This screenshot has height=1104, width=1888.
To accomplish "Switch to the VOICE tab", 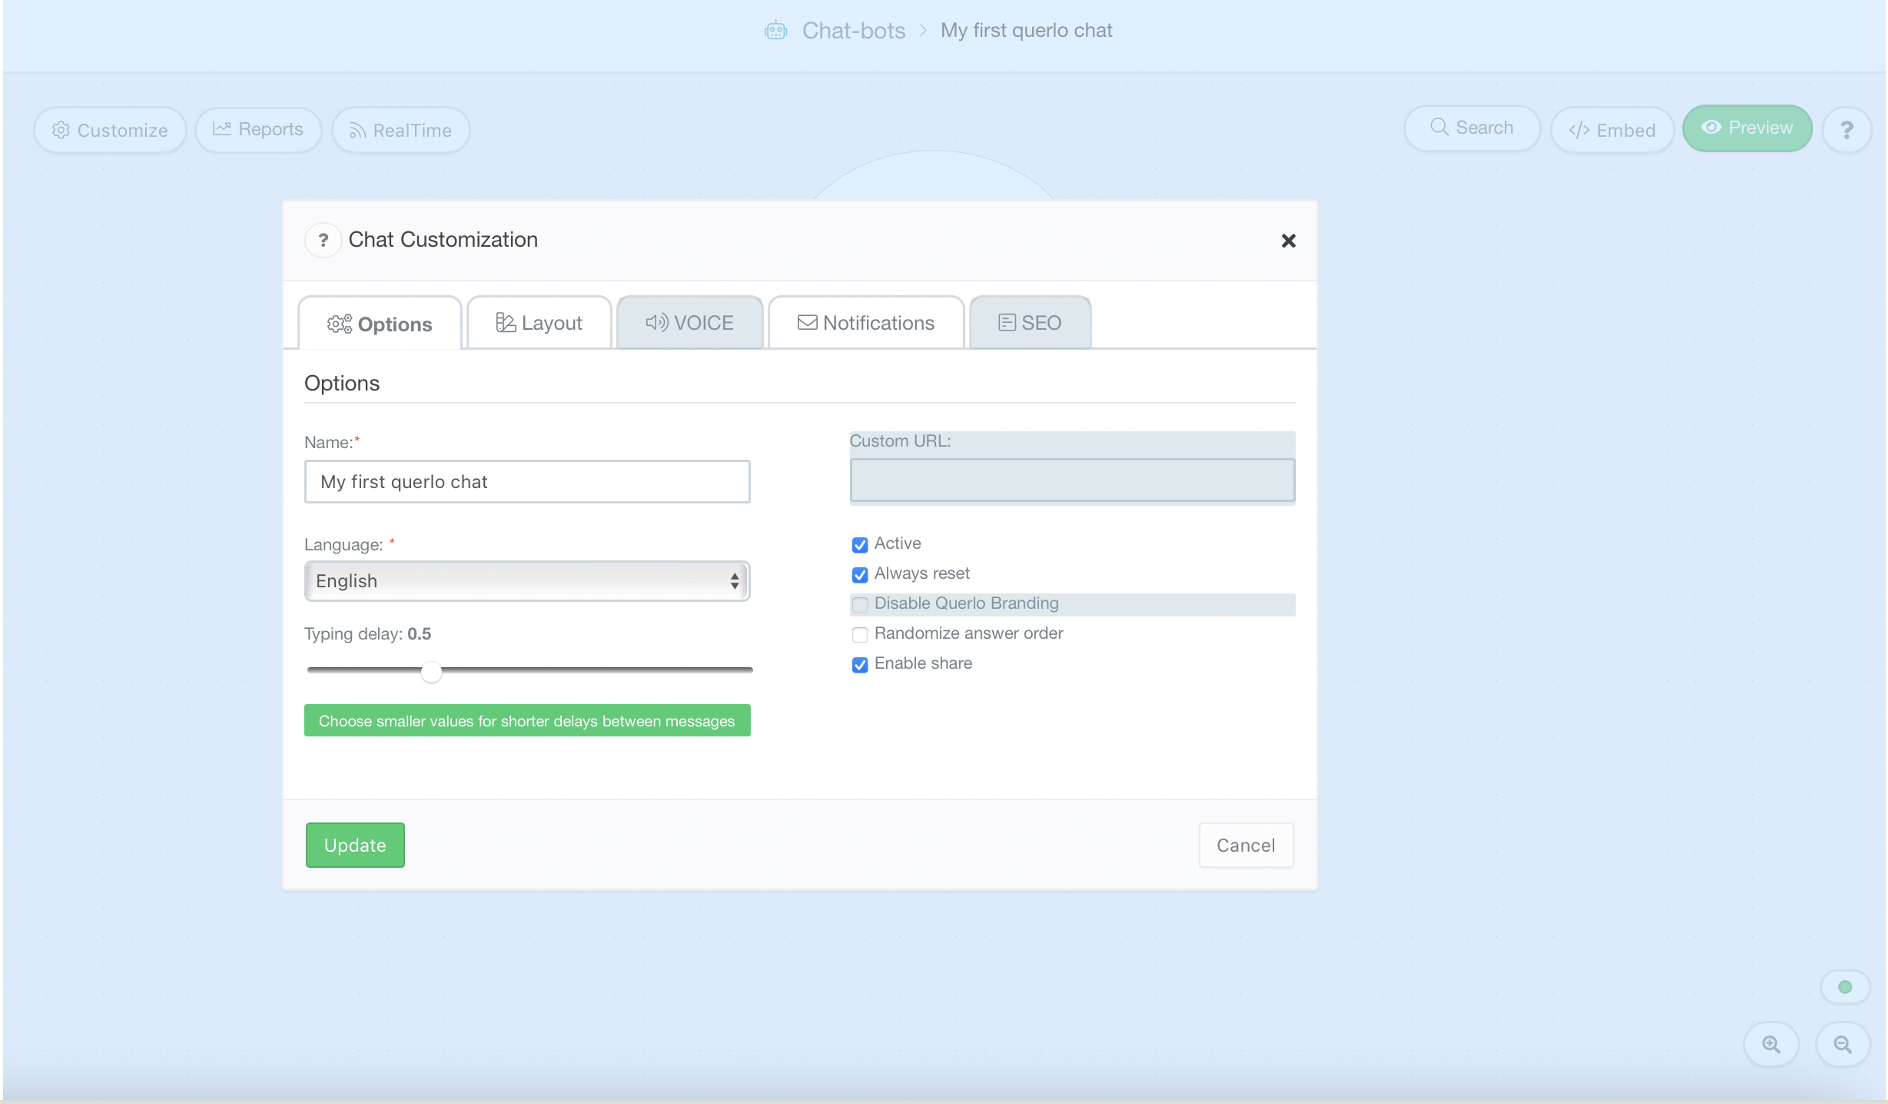I will [690, 322].
